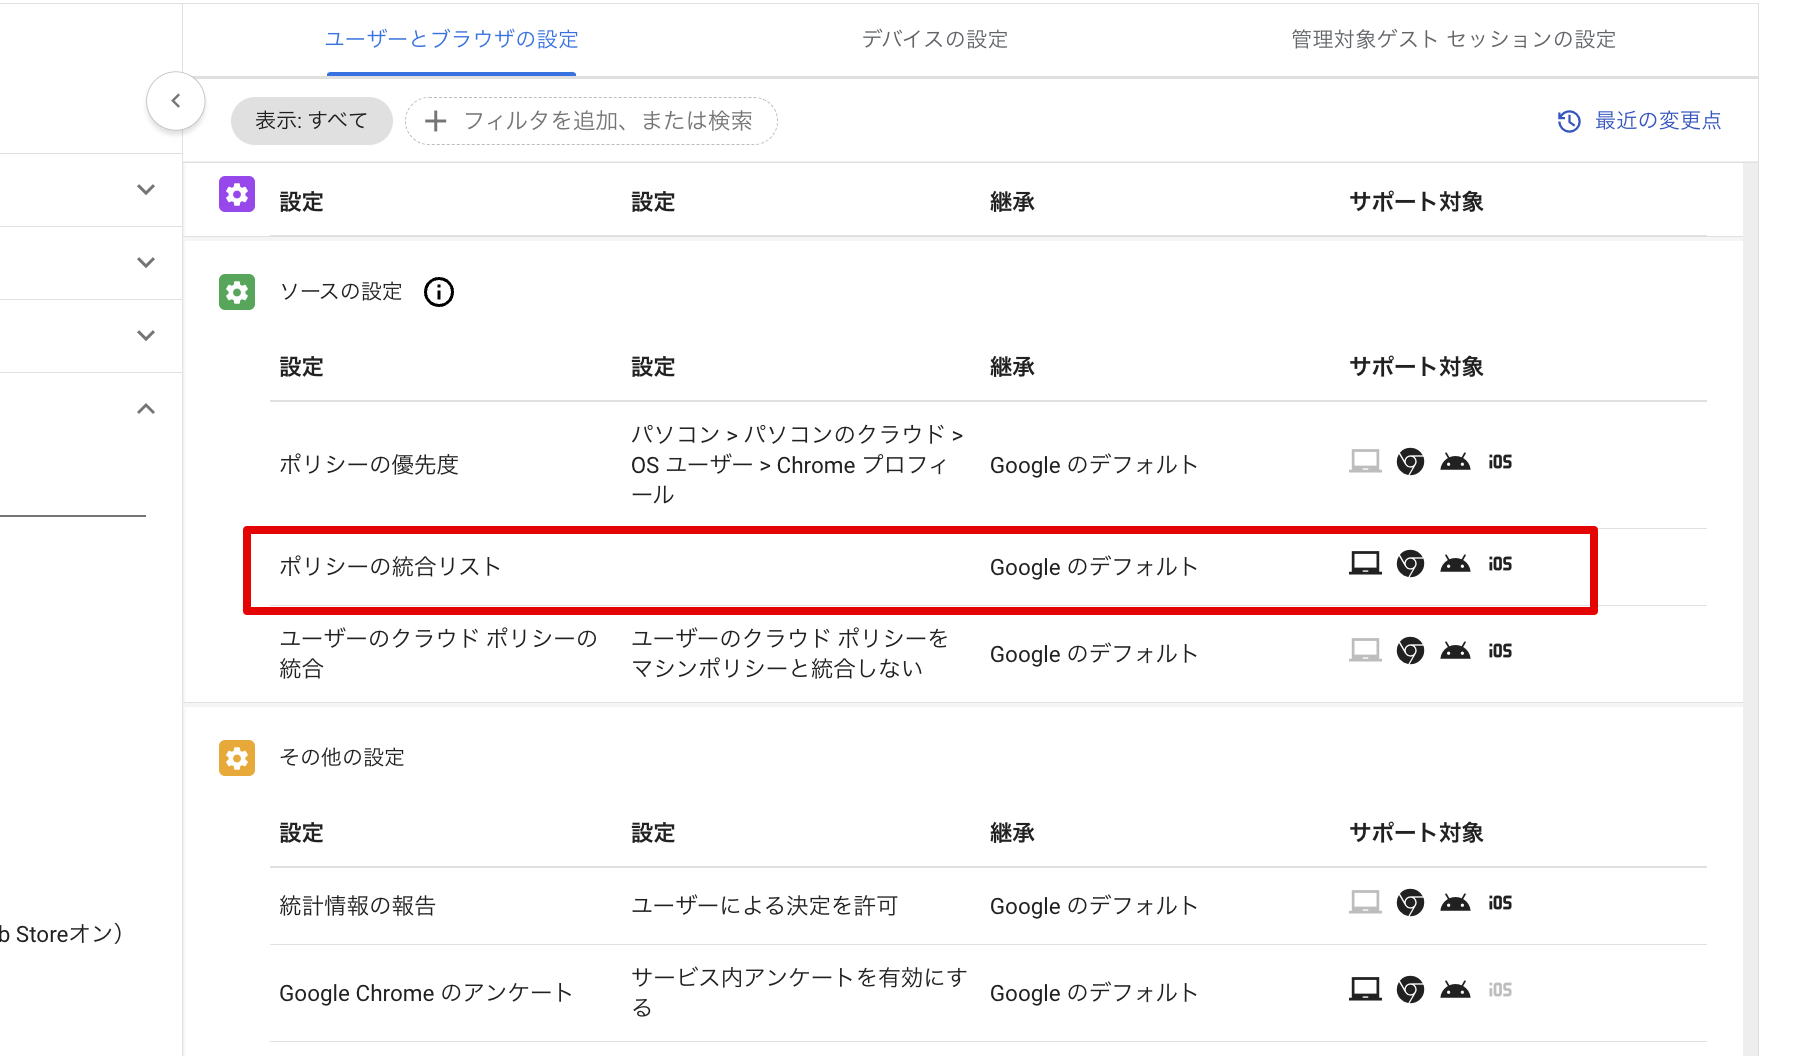Open info icon next to ソースの設定

[439, 292]
